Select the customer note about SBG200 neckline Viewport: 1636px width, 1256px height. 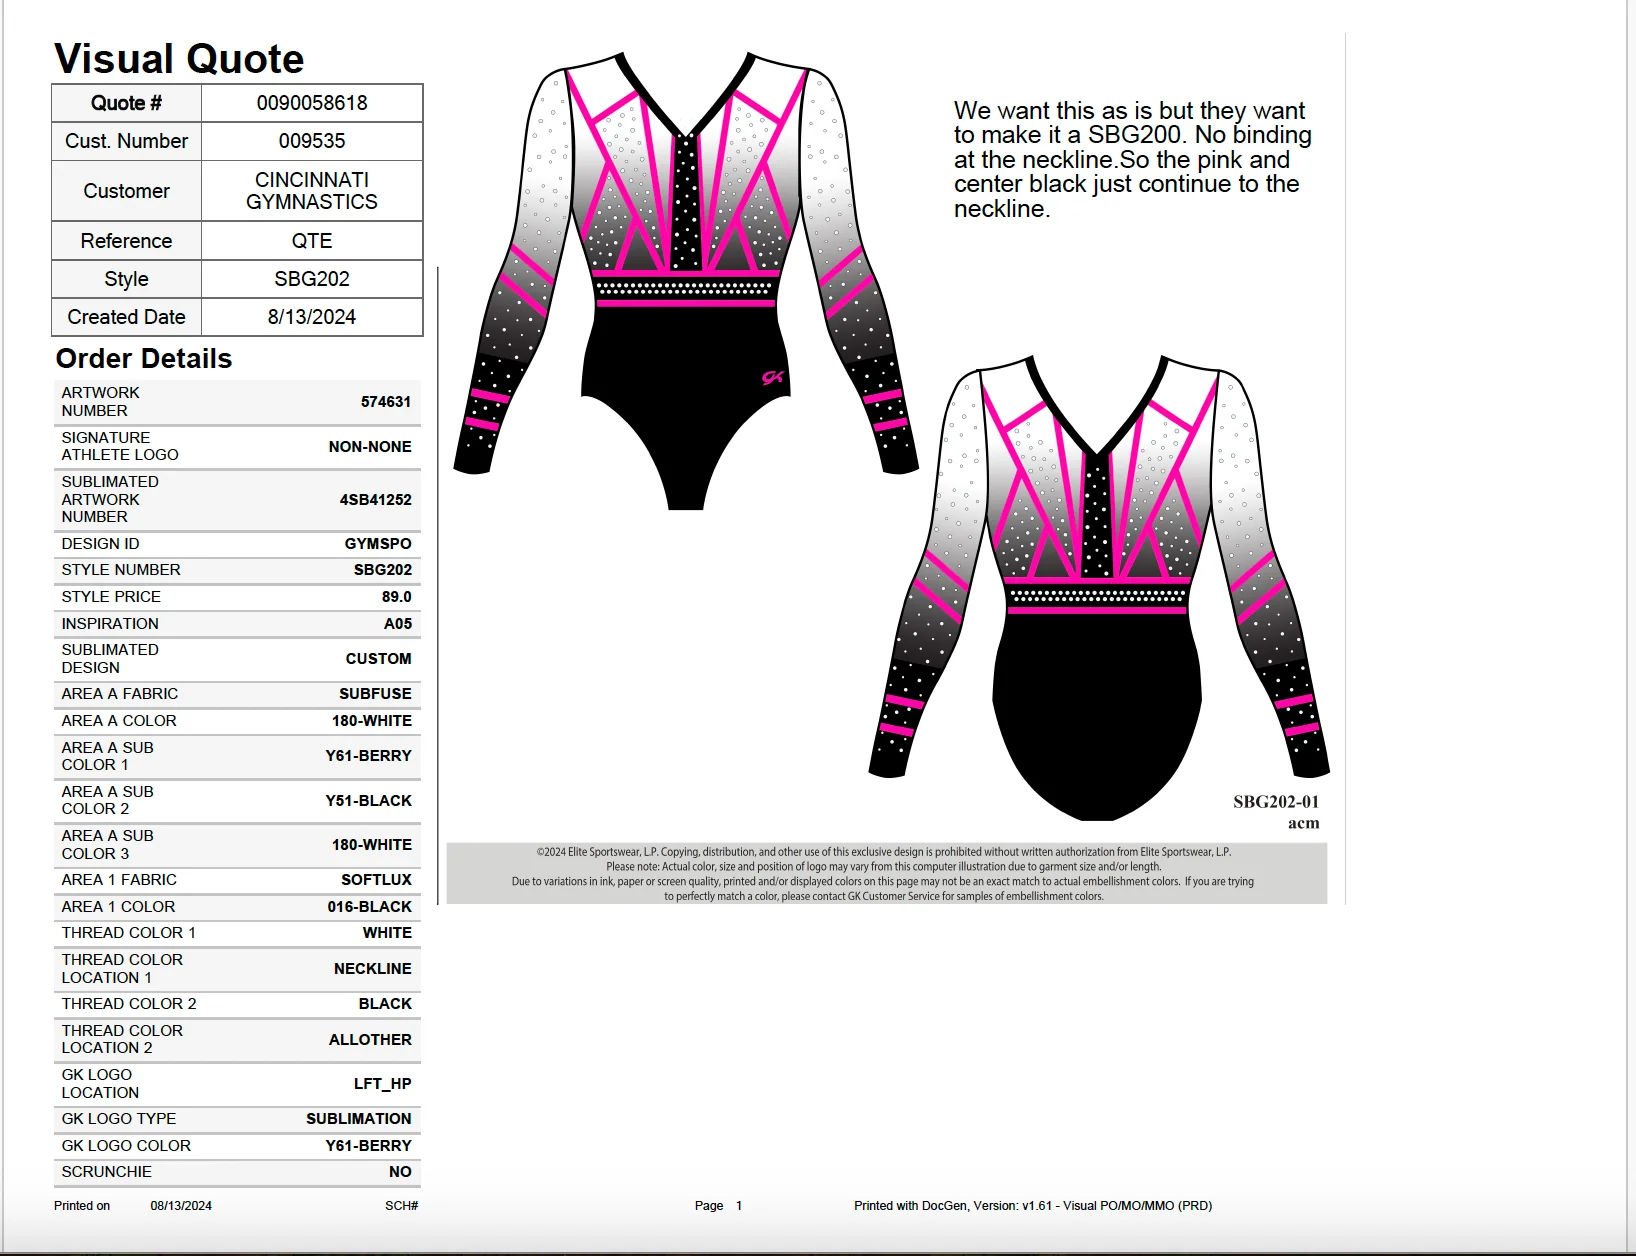point(1132,159)
